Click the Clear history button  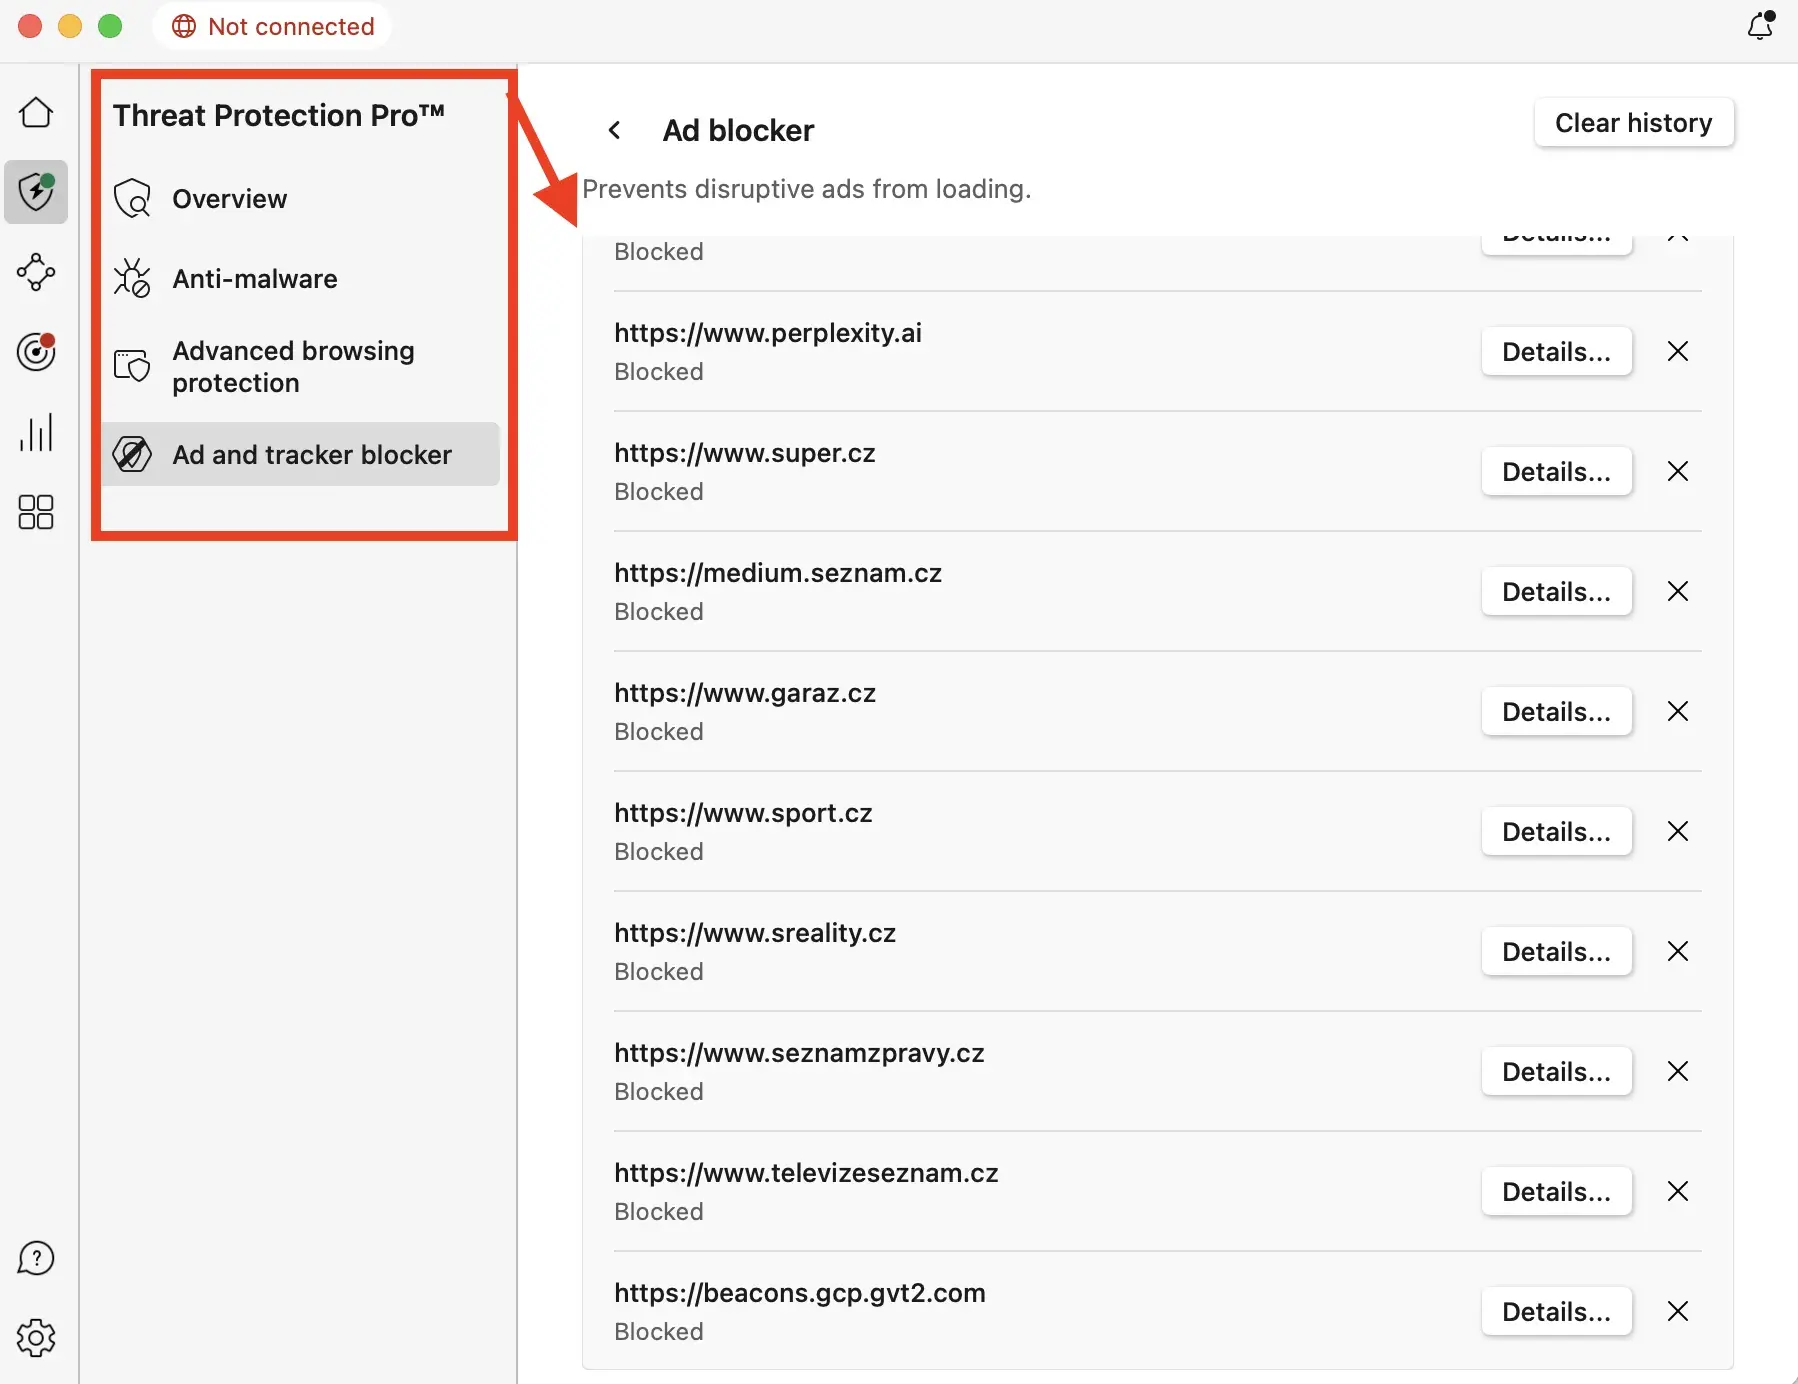pyautogui.click(x=1633, y=122)
